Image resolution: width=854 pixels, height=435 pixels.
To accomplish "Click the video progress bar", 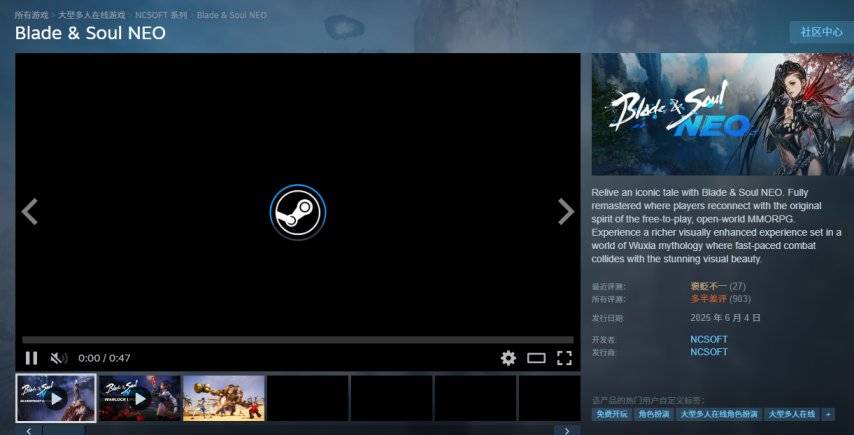I will click(297, 340).
